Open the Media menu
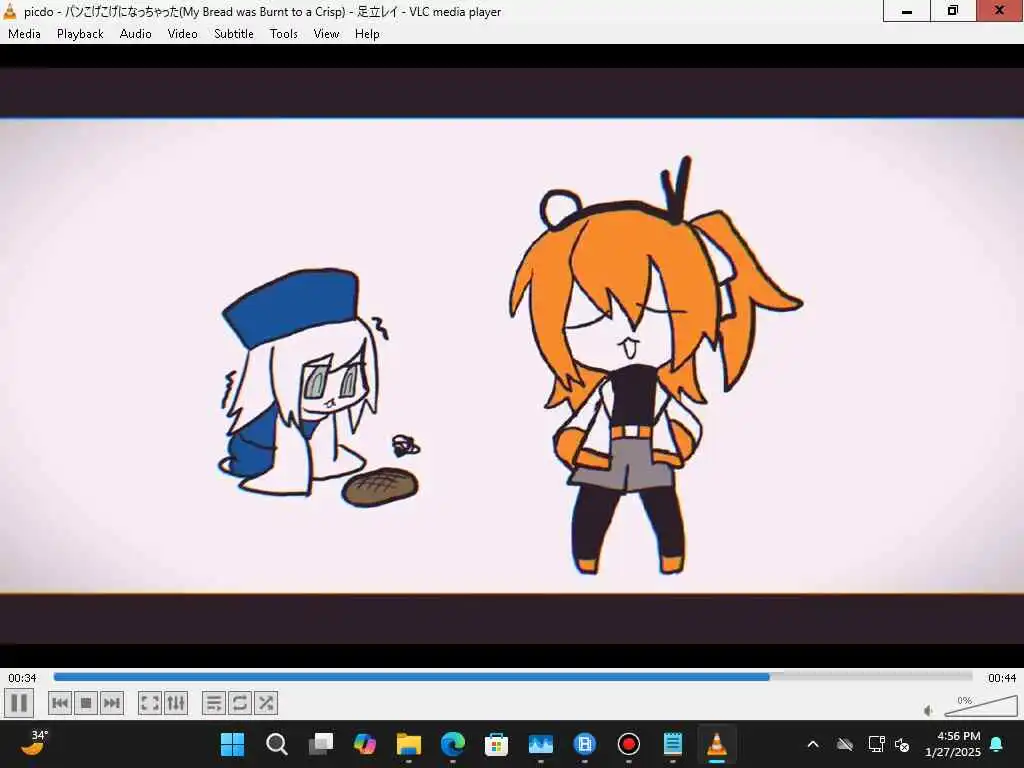 [x=24, y=34]
